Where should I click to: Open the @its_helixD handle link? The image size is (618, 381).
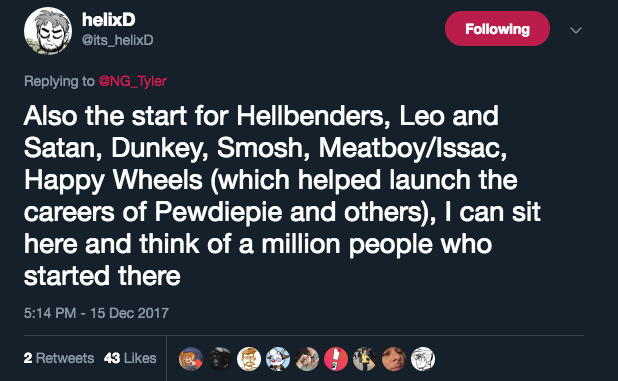pos(117,40)
